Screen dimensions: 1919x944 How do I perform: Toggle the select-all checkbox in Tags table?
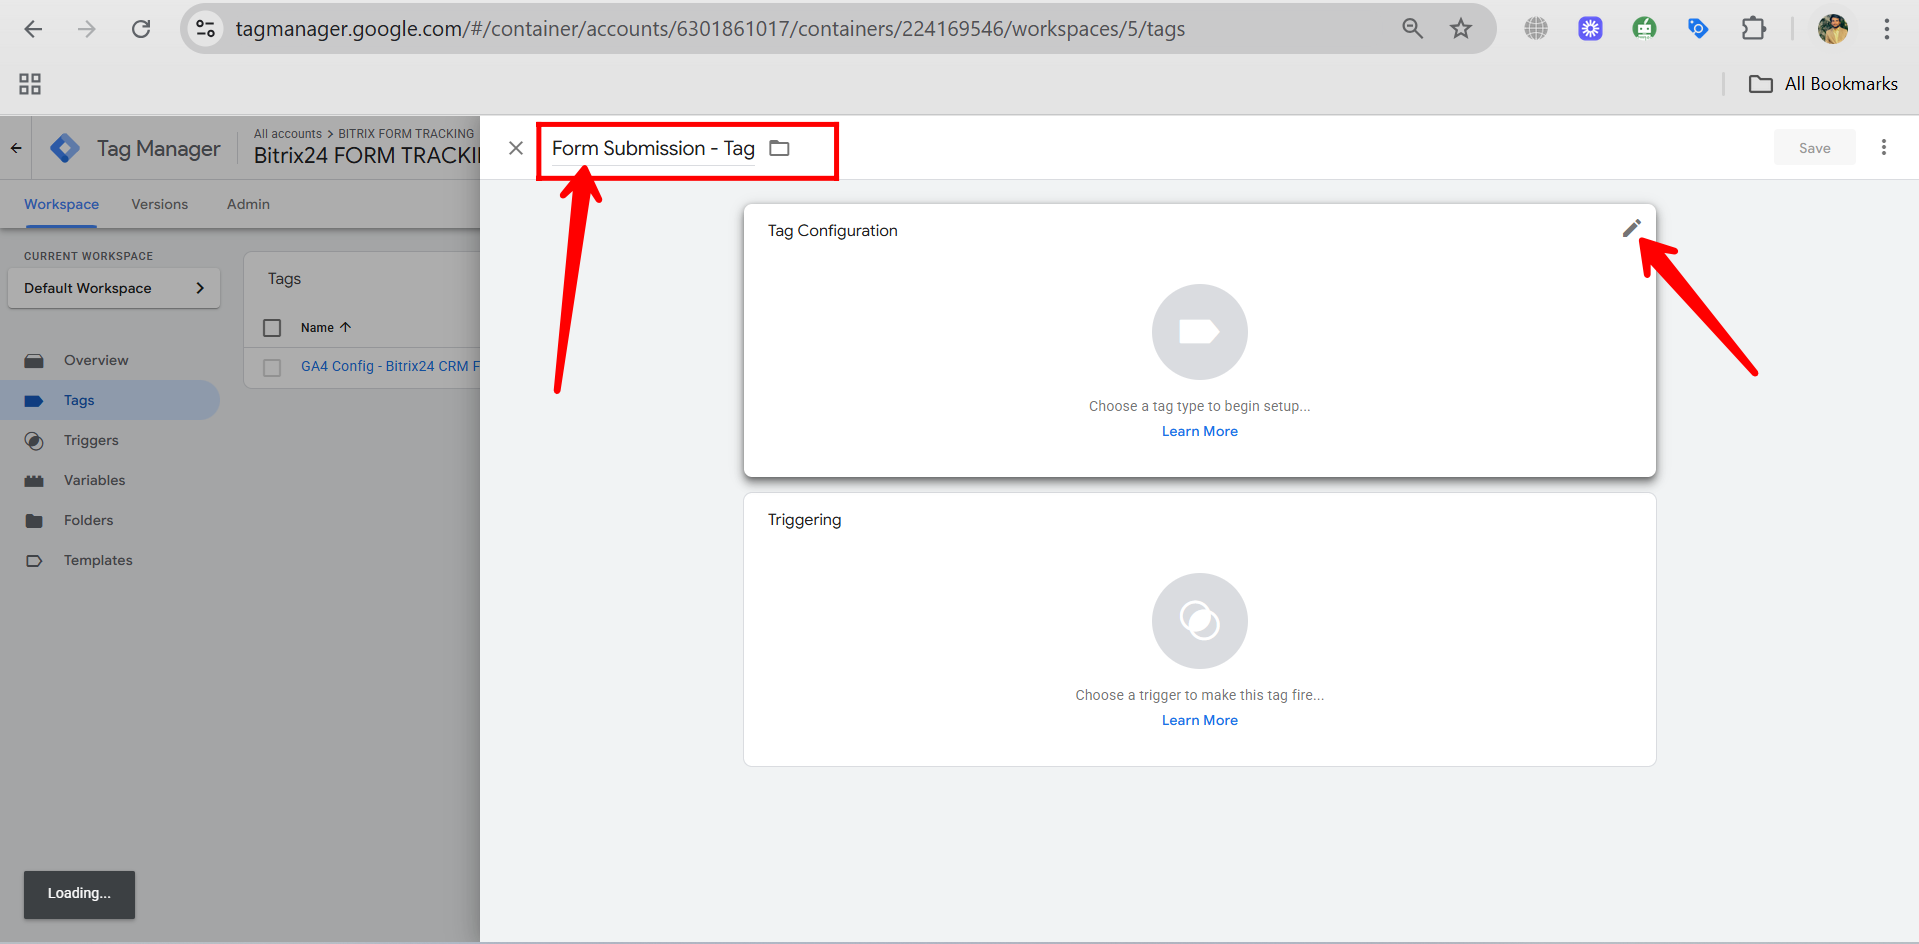272,328
